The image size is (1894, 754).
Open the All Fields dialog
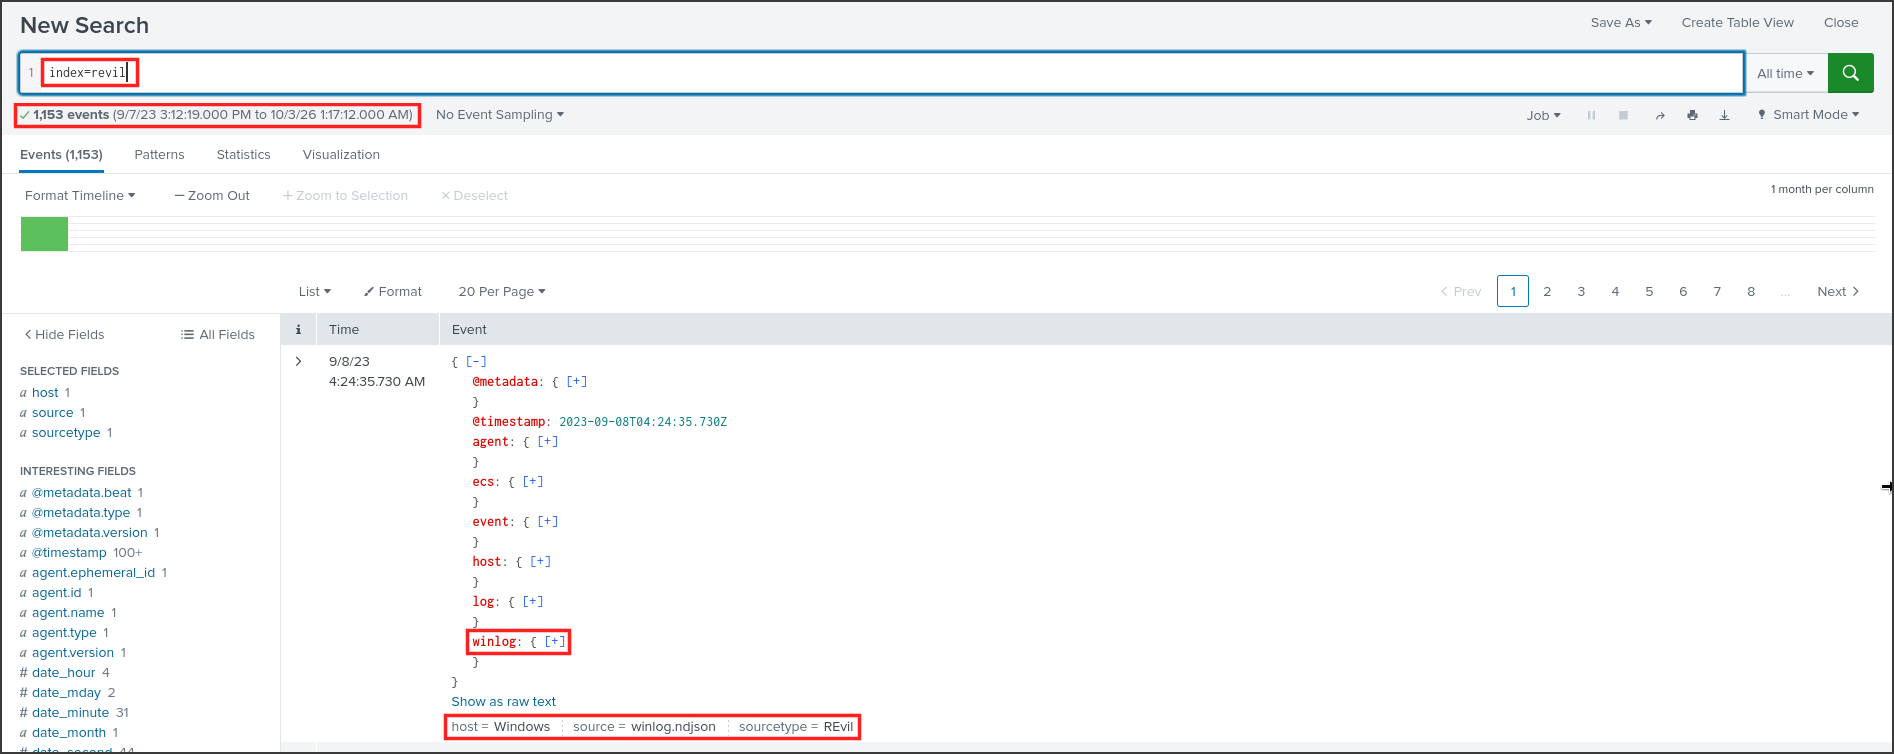217,334
